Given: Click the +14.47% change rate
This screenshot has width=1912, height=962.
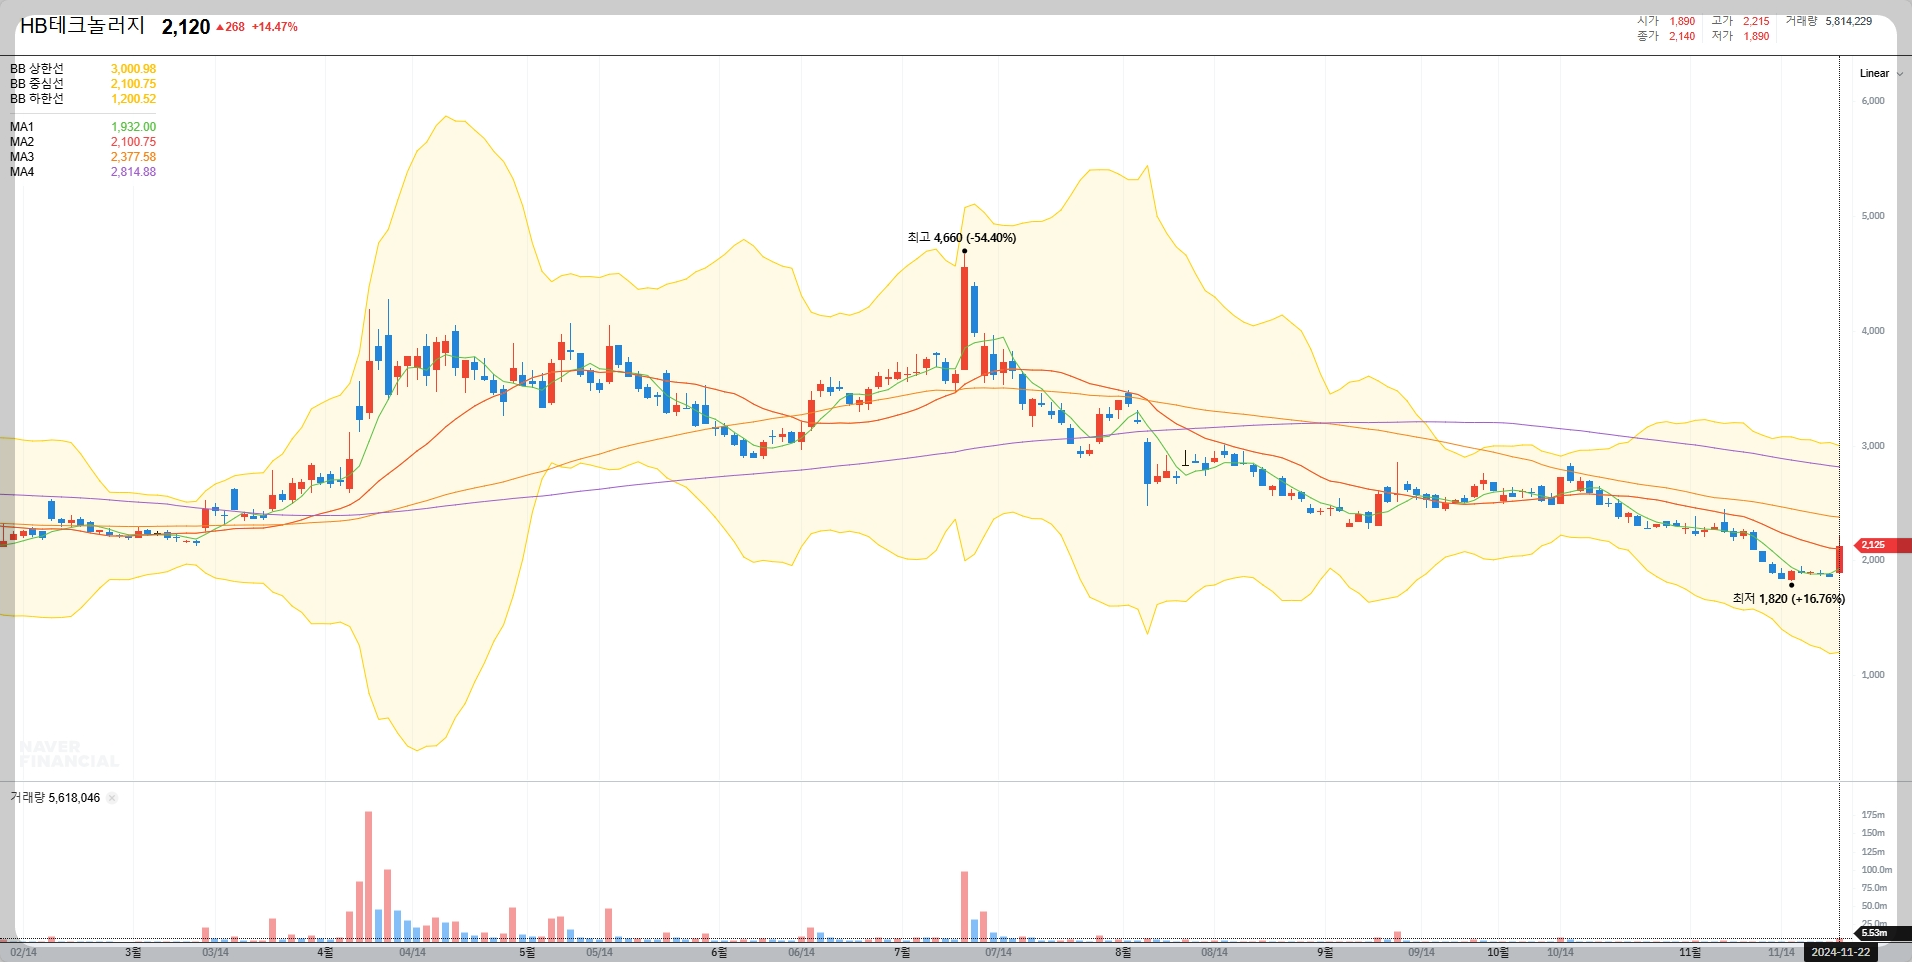Looking at the screenshot, I should (x=274, y=27).
